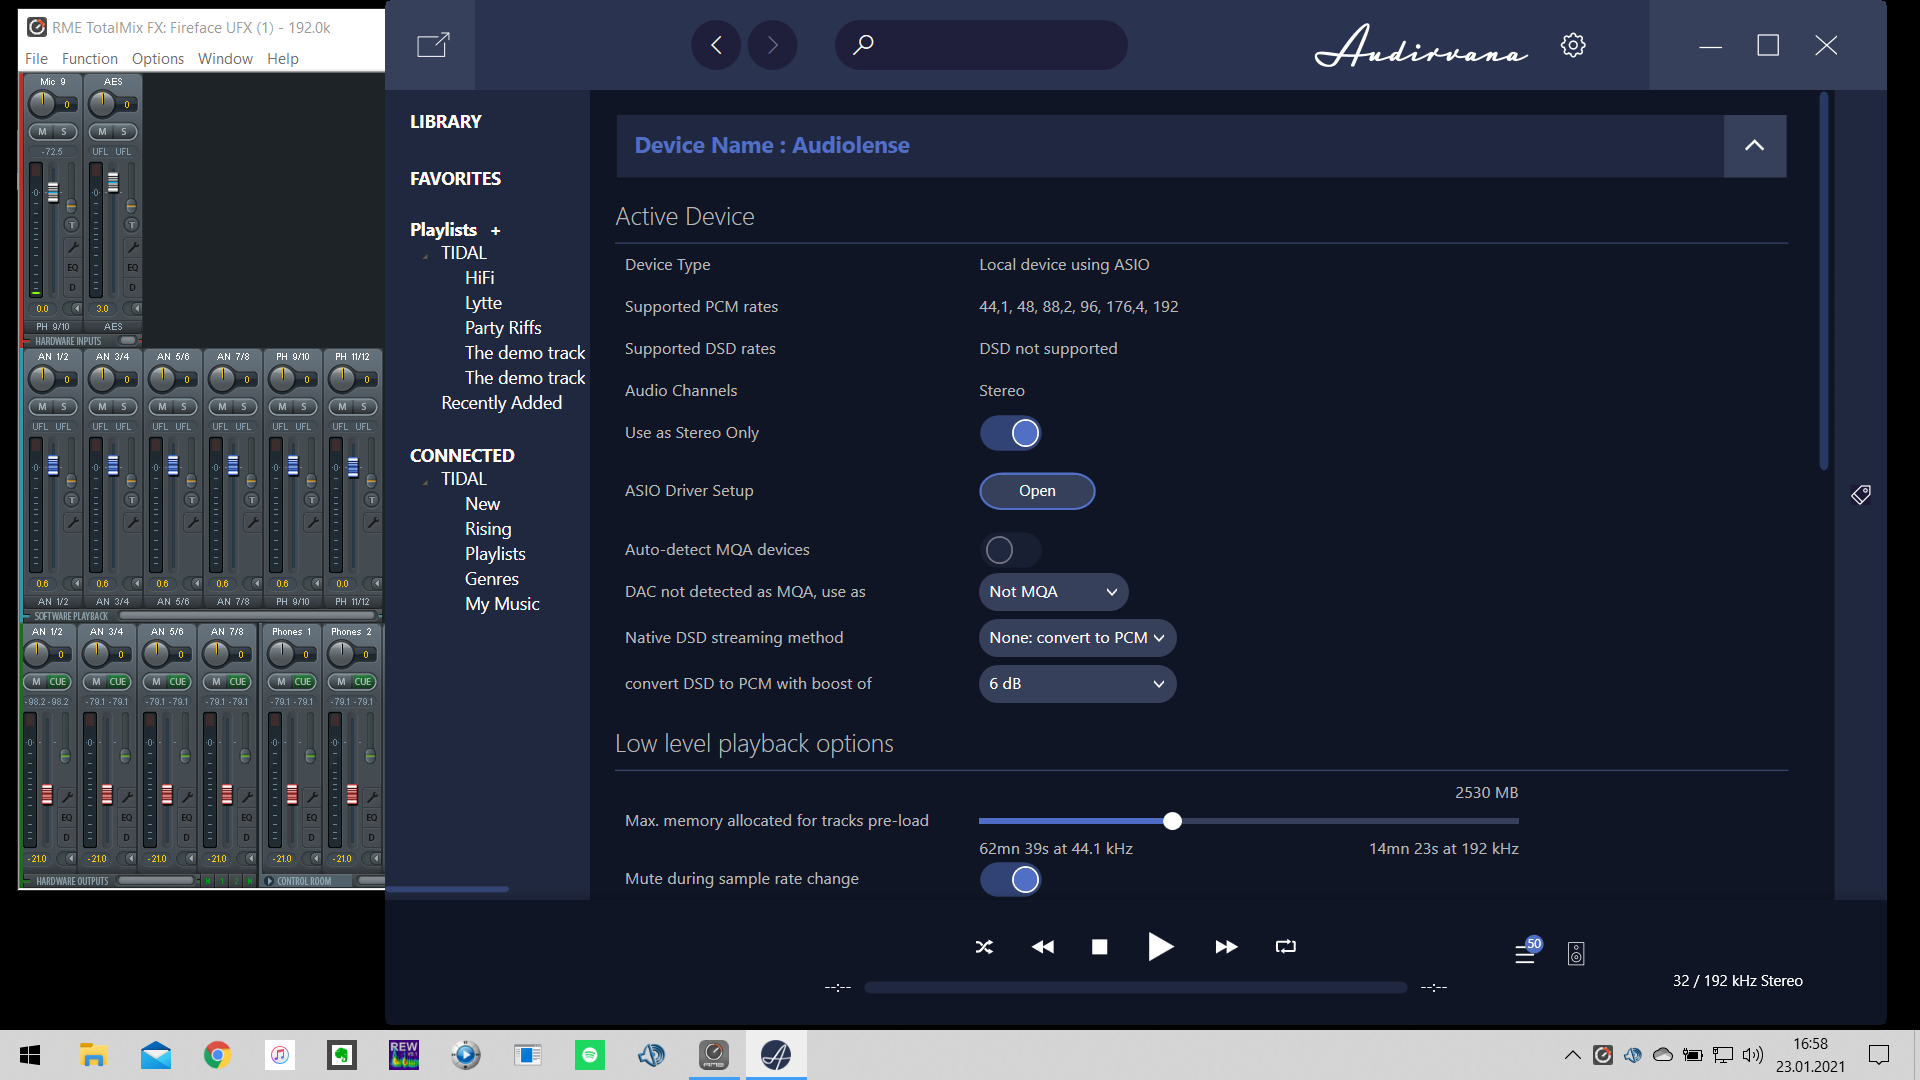This screenshot has width=1920, height=1080.
Task: Click the mini player pop-out icon
Action: pos(433,45)
